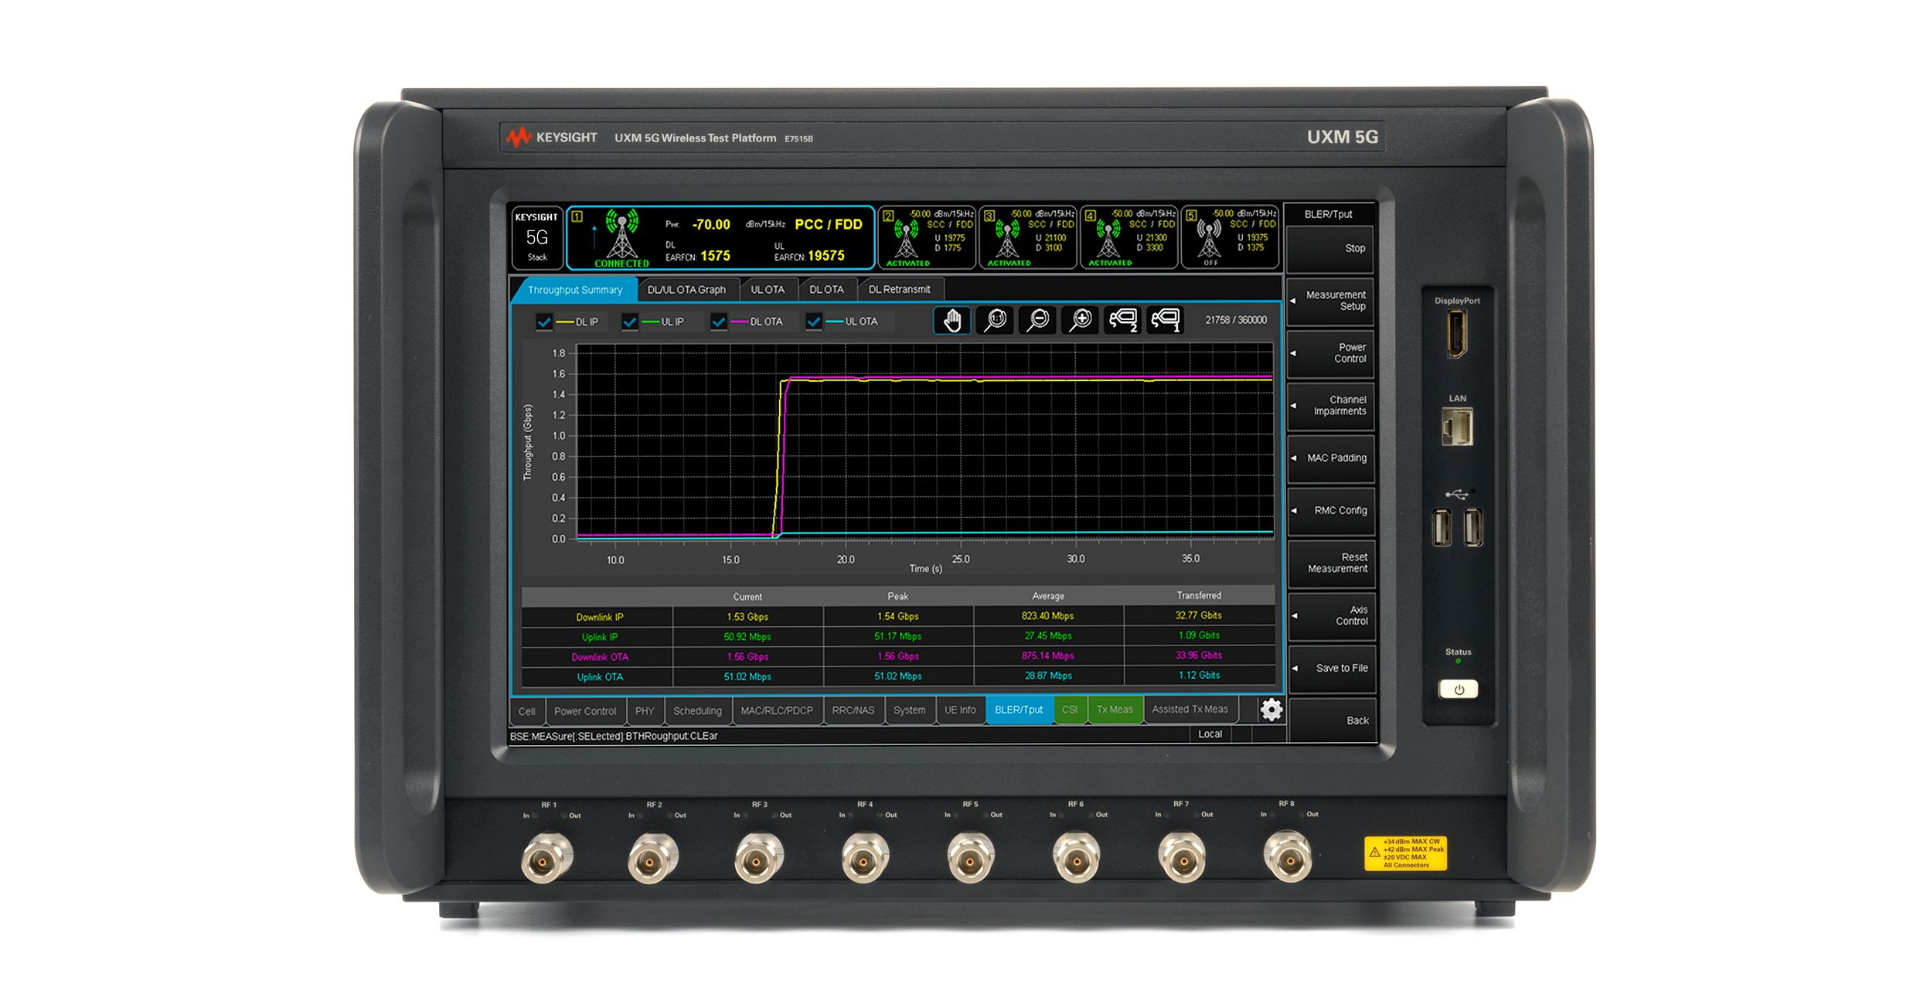Select the pan (hand) tool above the graph
Viewport: 1920px width, 984px height.
pyautogui.click(x=952, y=320)
